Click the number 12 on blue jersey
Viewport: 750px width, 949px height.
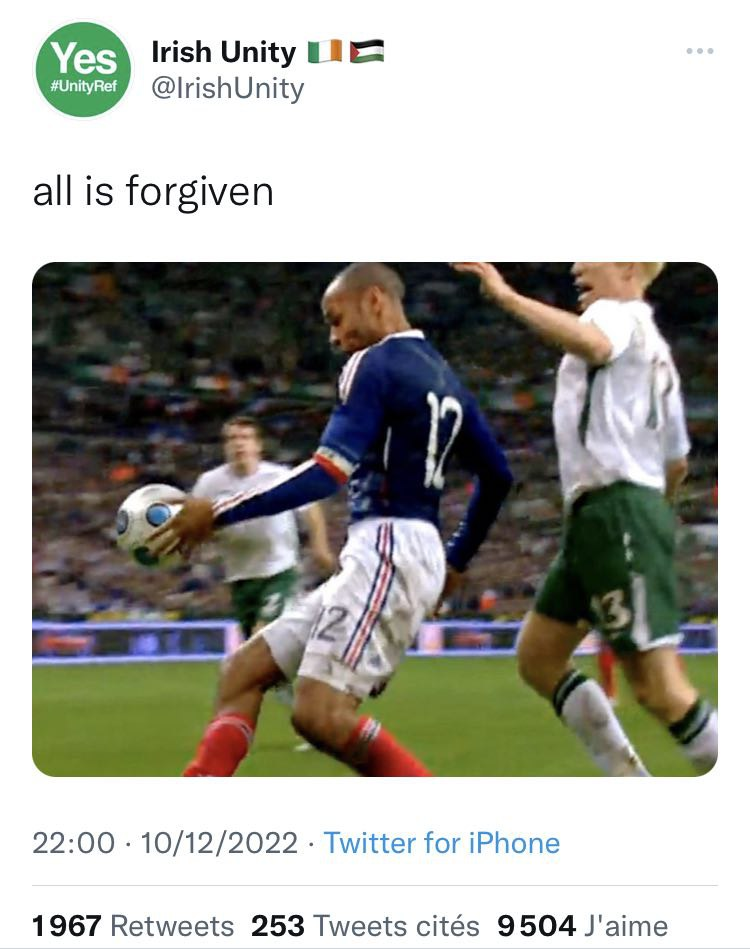click(x=442, y=439)
